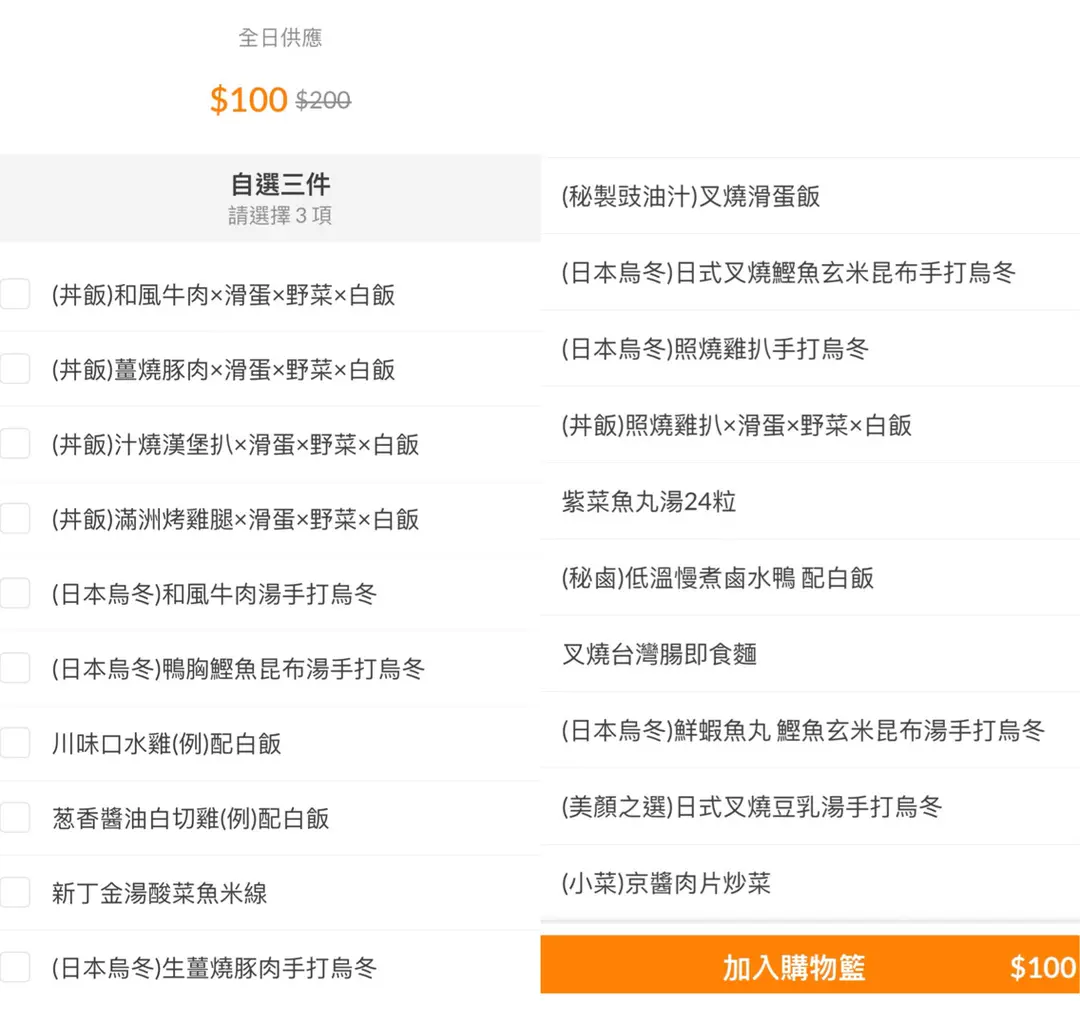
Task: Select (美顏之選)日式叉燒豆乳湯手打烏冬 row
Action: (752, 806)
